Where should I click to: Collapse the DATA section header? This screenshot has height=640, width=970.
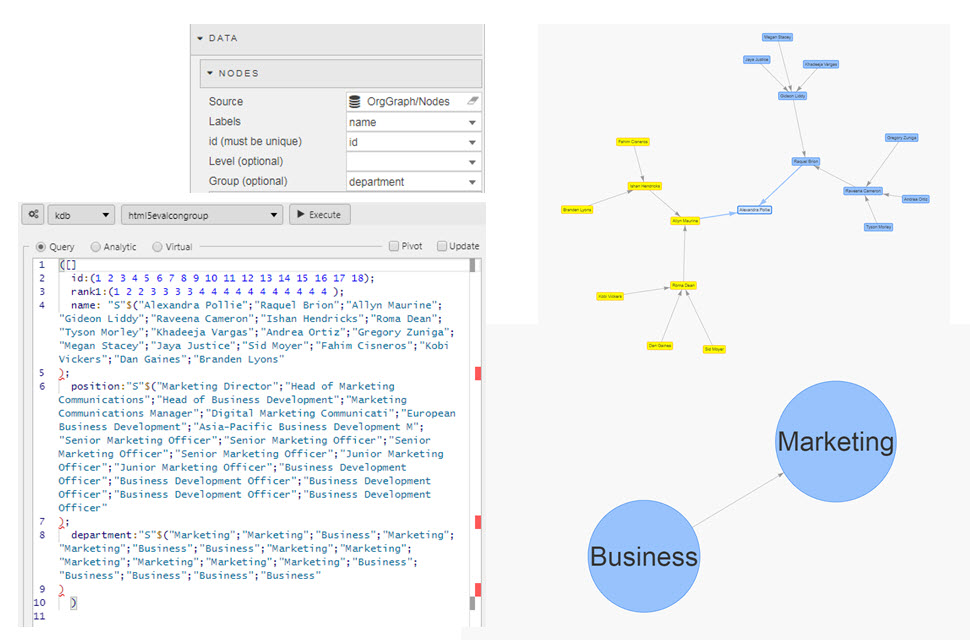coord(224,38)
